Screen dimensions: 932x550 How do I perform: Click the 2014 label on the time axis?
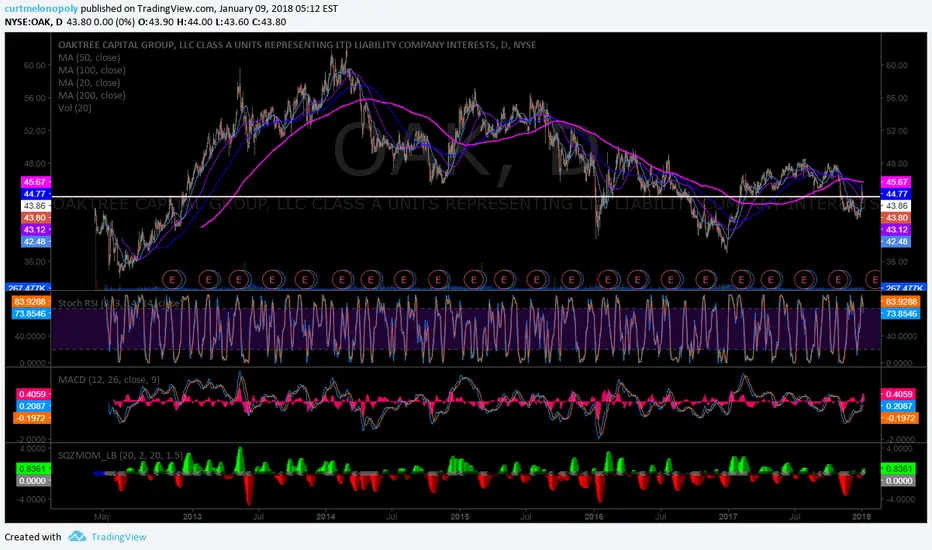click(326, 517)
